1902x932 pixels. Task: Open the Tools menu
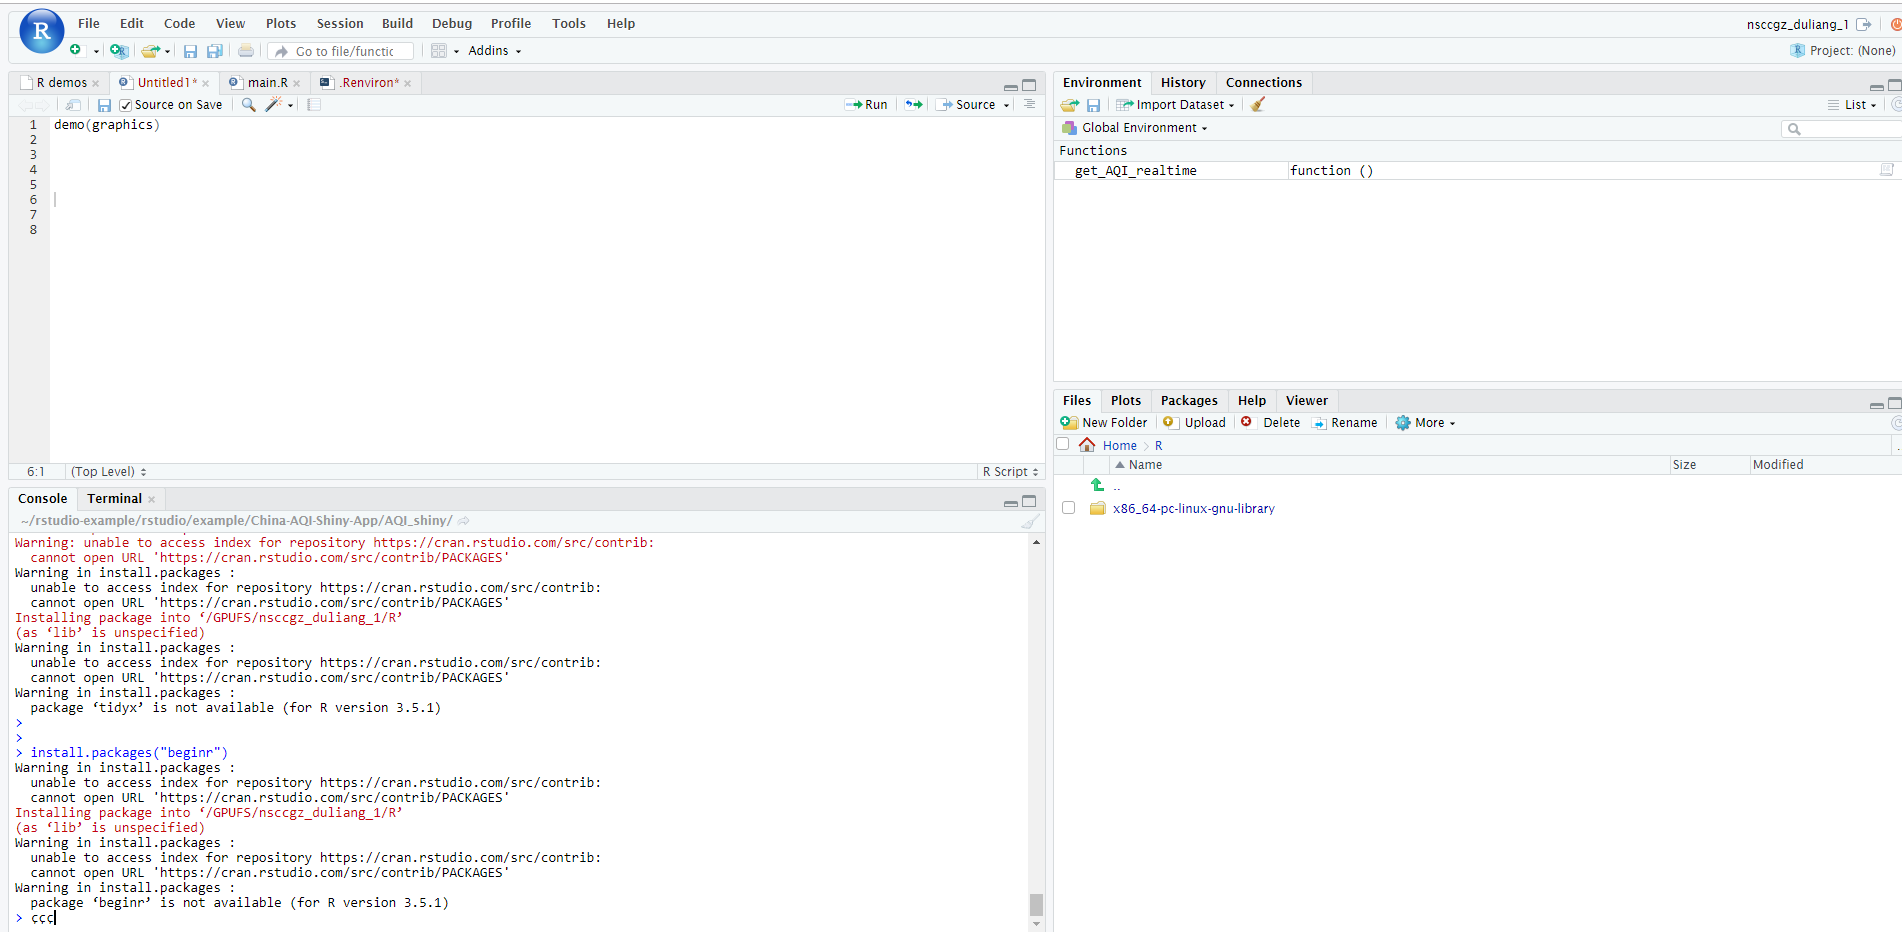click(x=569, y=24)
